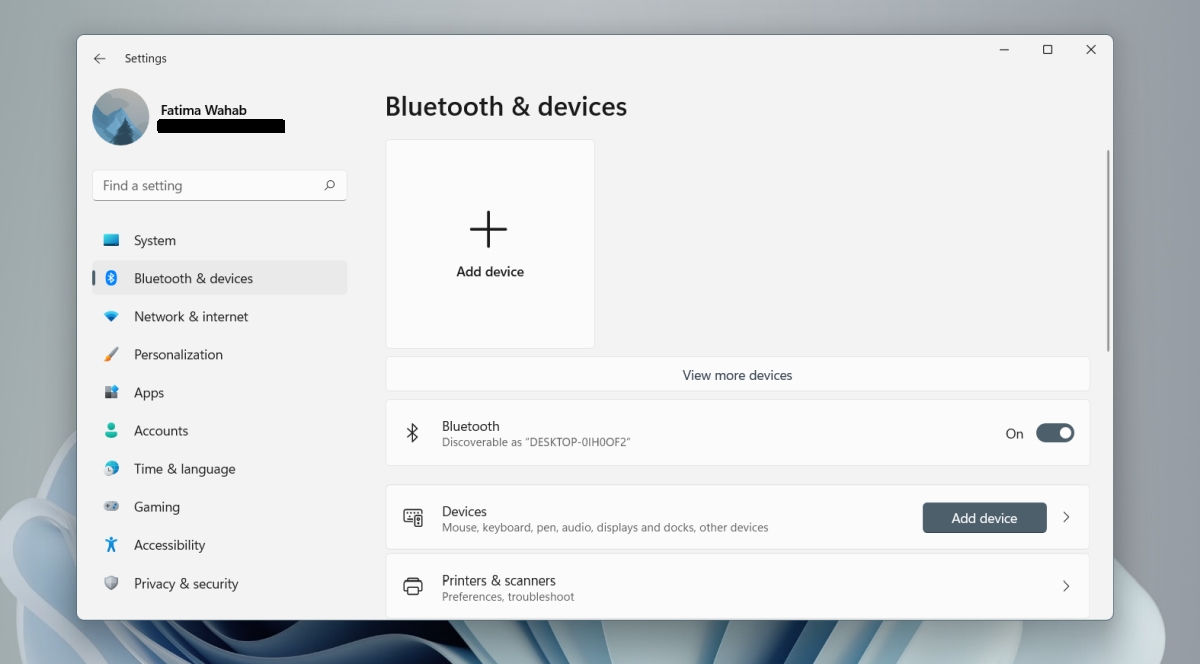
Task: Click the Find a setting search box
Action: pyautogui.click(x=220, y=185)
